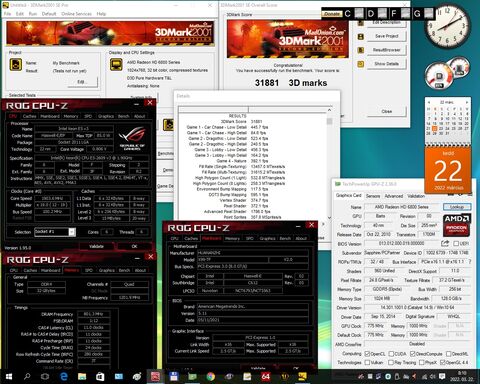Click Close button in the Overall Score window
Screen dimensions: 480x384
coord(387,111)
